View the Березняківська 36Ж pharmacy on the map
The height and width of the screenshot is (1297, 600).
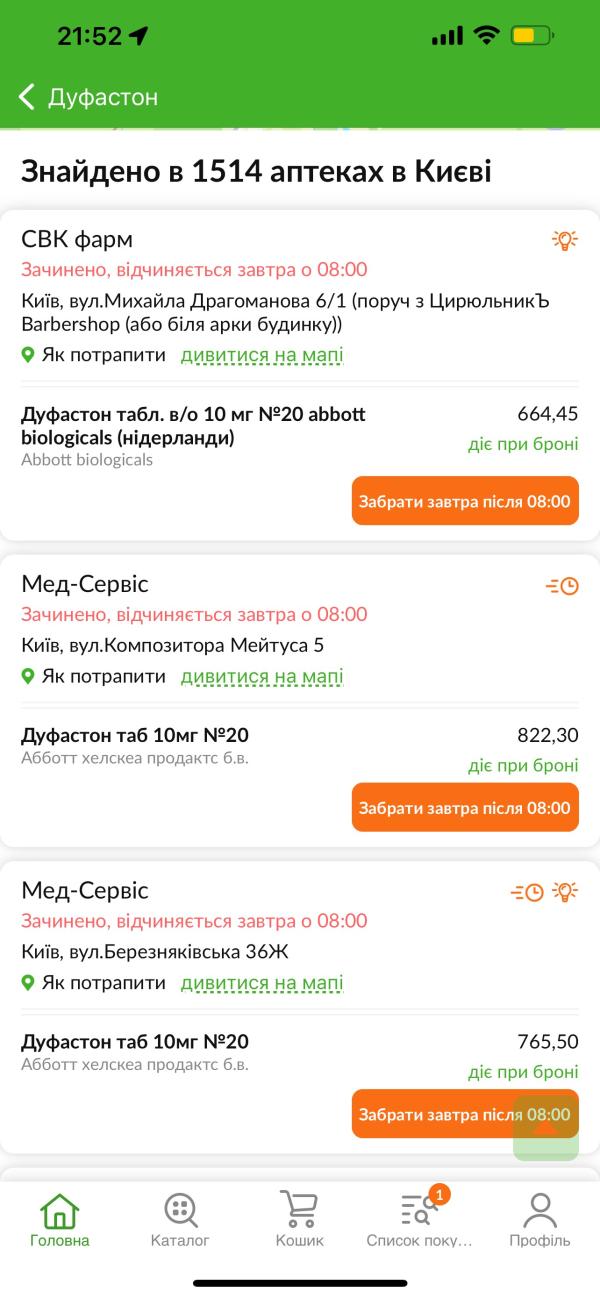262,983
